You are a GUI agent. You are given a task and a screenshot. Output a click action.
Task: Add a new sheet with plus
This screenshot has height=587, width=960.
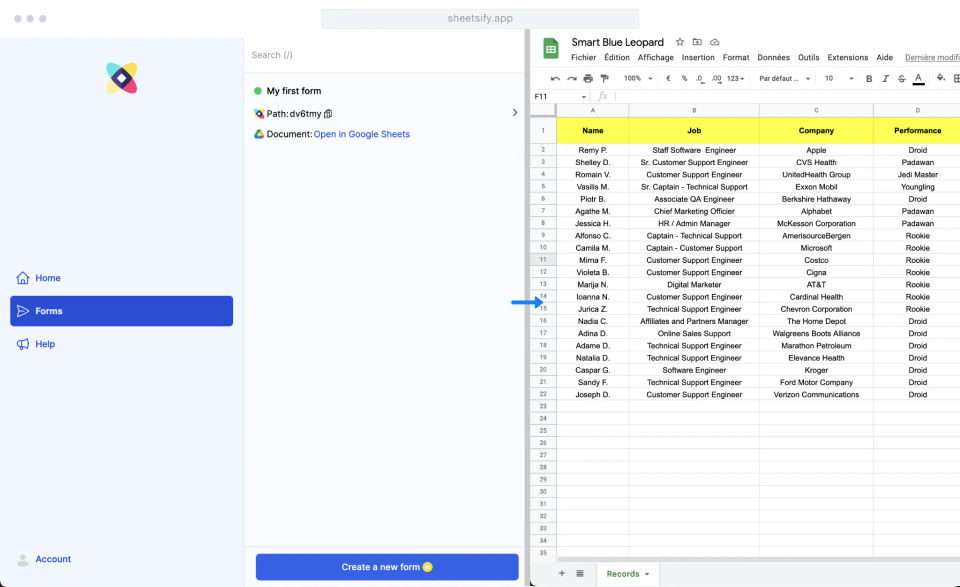click(561, 574)
